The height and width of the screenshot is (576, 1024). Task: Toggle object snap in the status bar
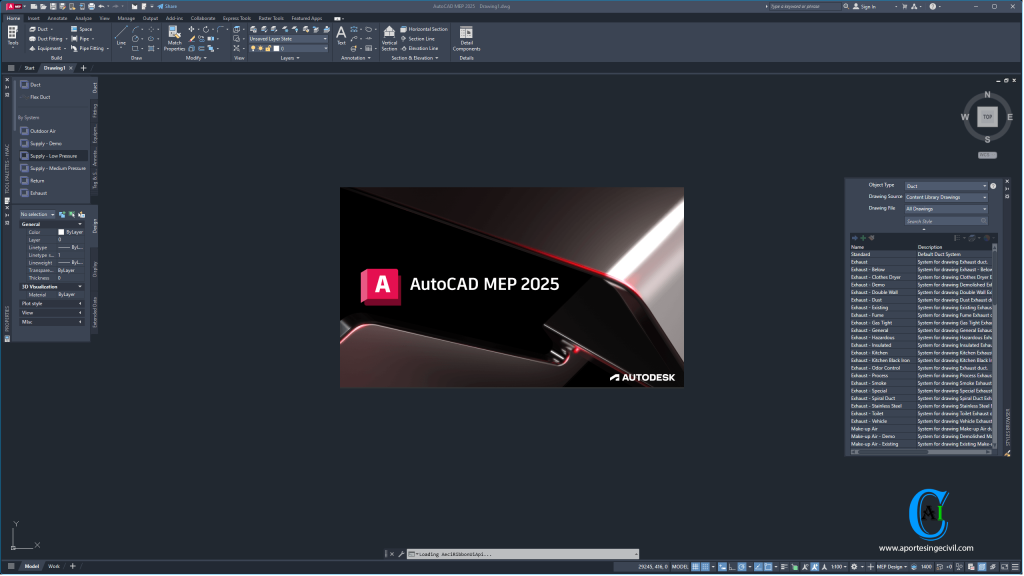[766, 565]
